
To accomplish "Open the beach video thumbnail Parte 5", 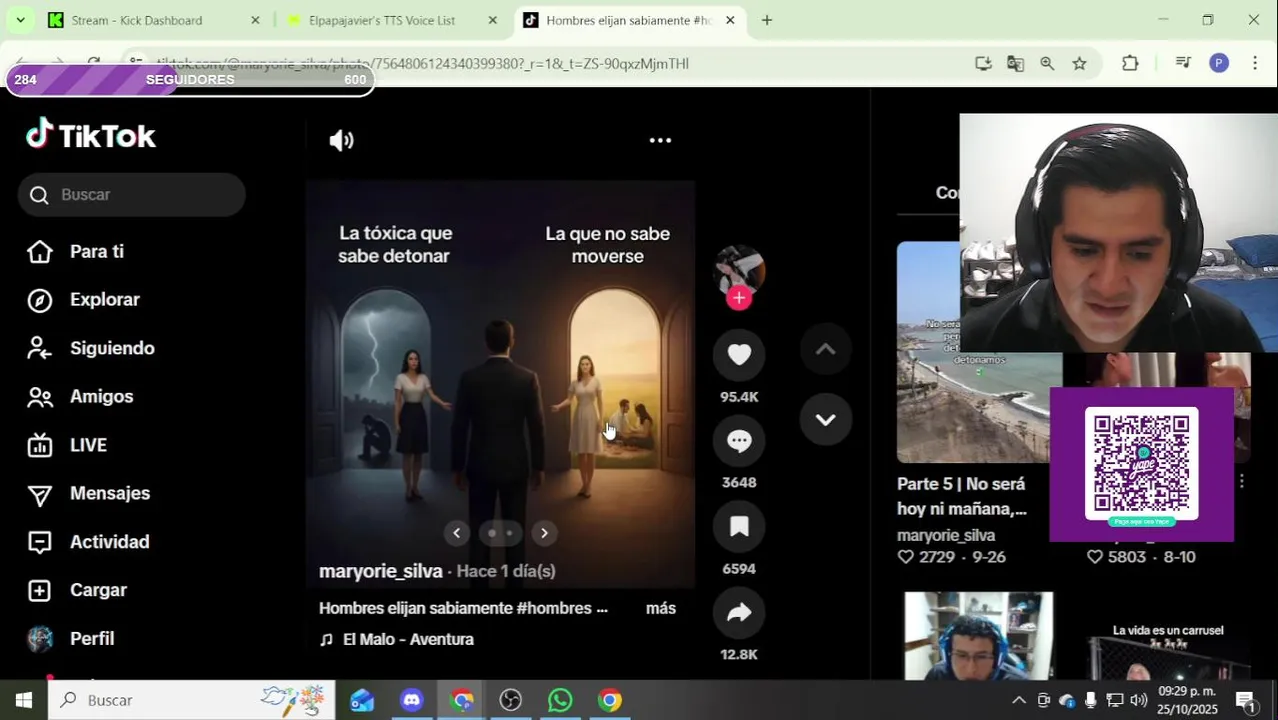I will coord(979,352).
